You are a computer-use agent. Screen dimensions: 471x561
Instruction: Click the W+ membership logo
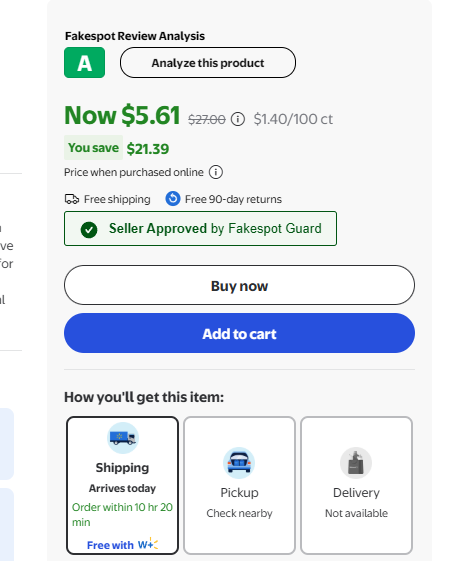click(x=148, y=544)
